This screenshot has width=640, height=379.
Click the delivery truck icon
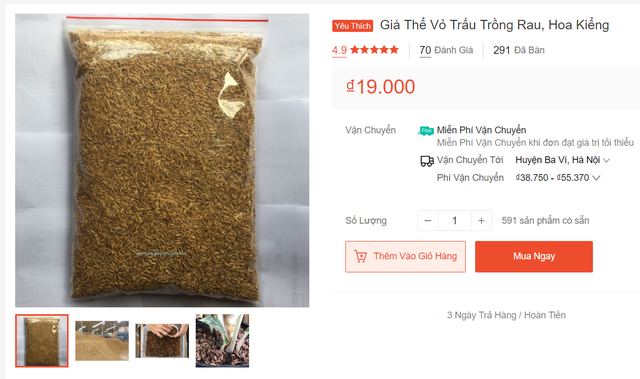pyautogui.click(x=427, y=161)
